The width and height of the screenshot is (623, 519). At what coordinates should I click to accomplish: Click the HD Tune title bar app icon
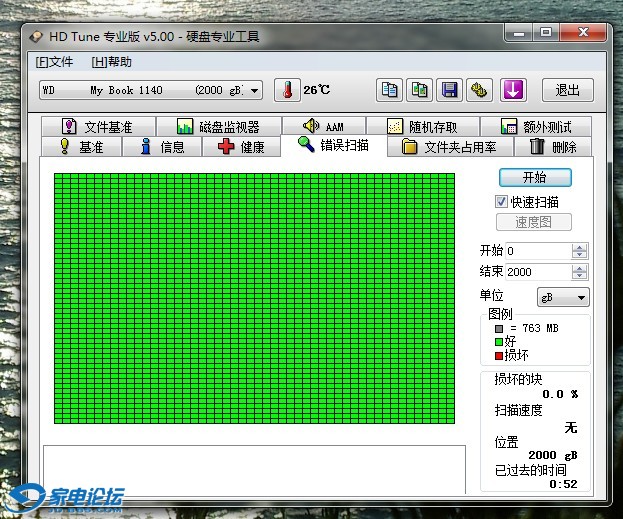[x=36, y=37]
